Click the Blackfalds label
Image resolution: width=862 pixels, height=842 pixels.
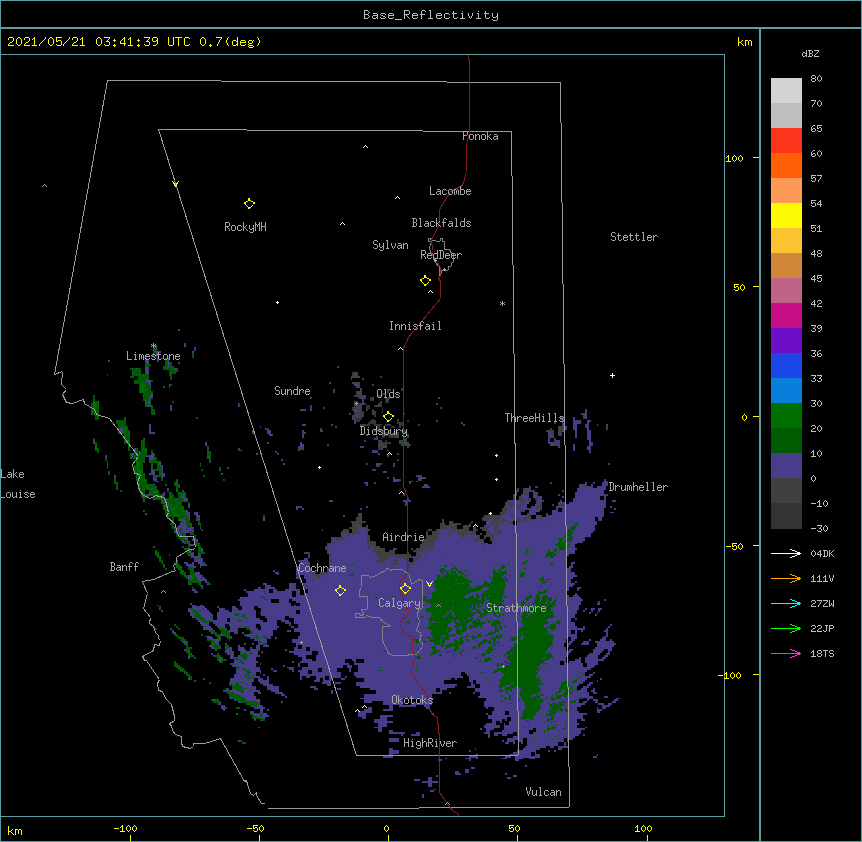point(441,223)
